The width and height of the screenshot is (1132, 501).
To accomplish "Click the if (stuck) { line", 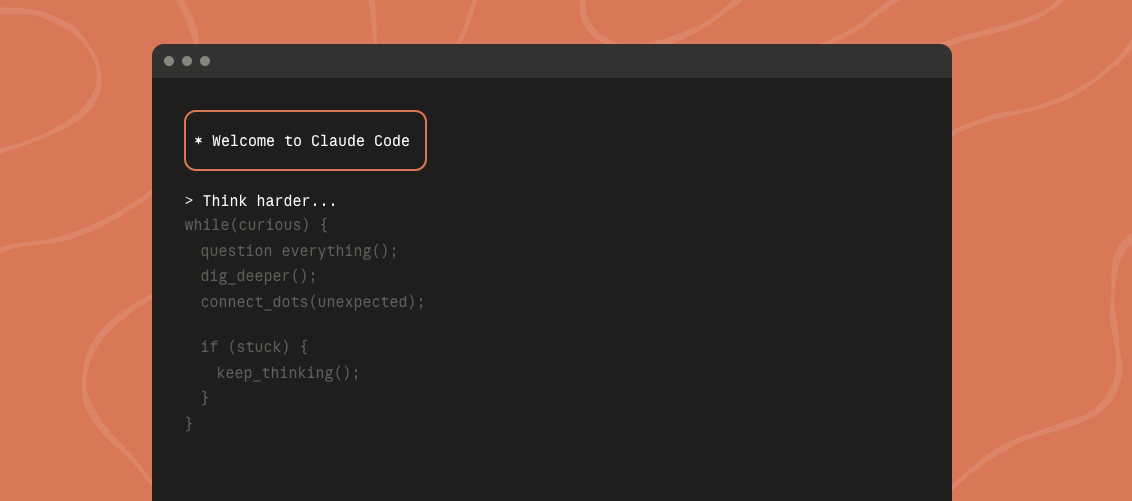I will (254, 347).
